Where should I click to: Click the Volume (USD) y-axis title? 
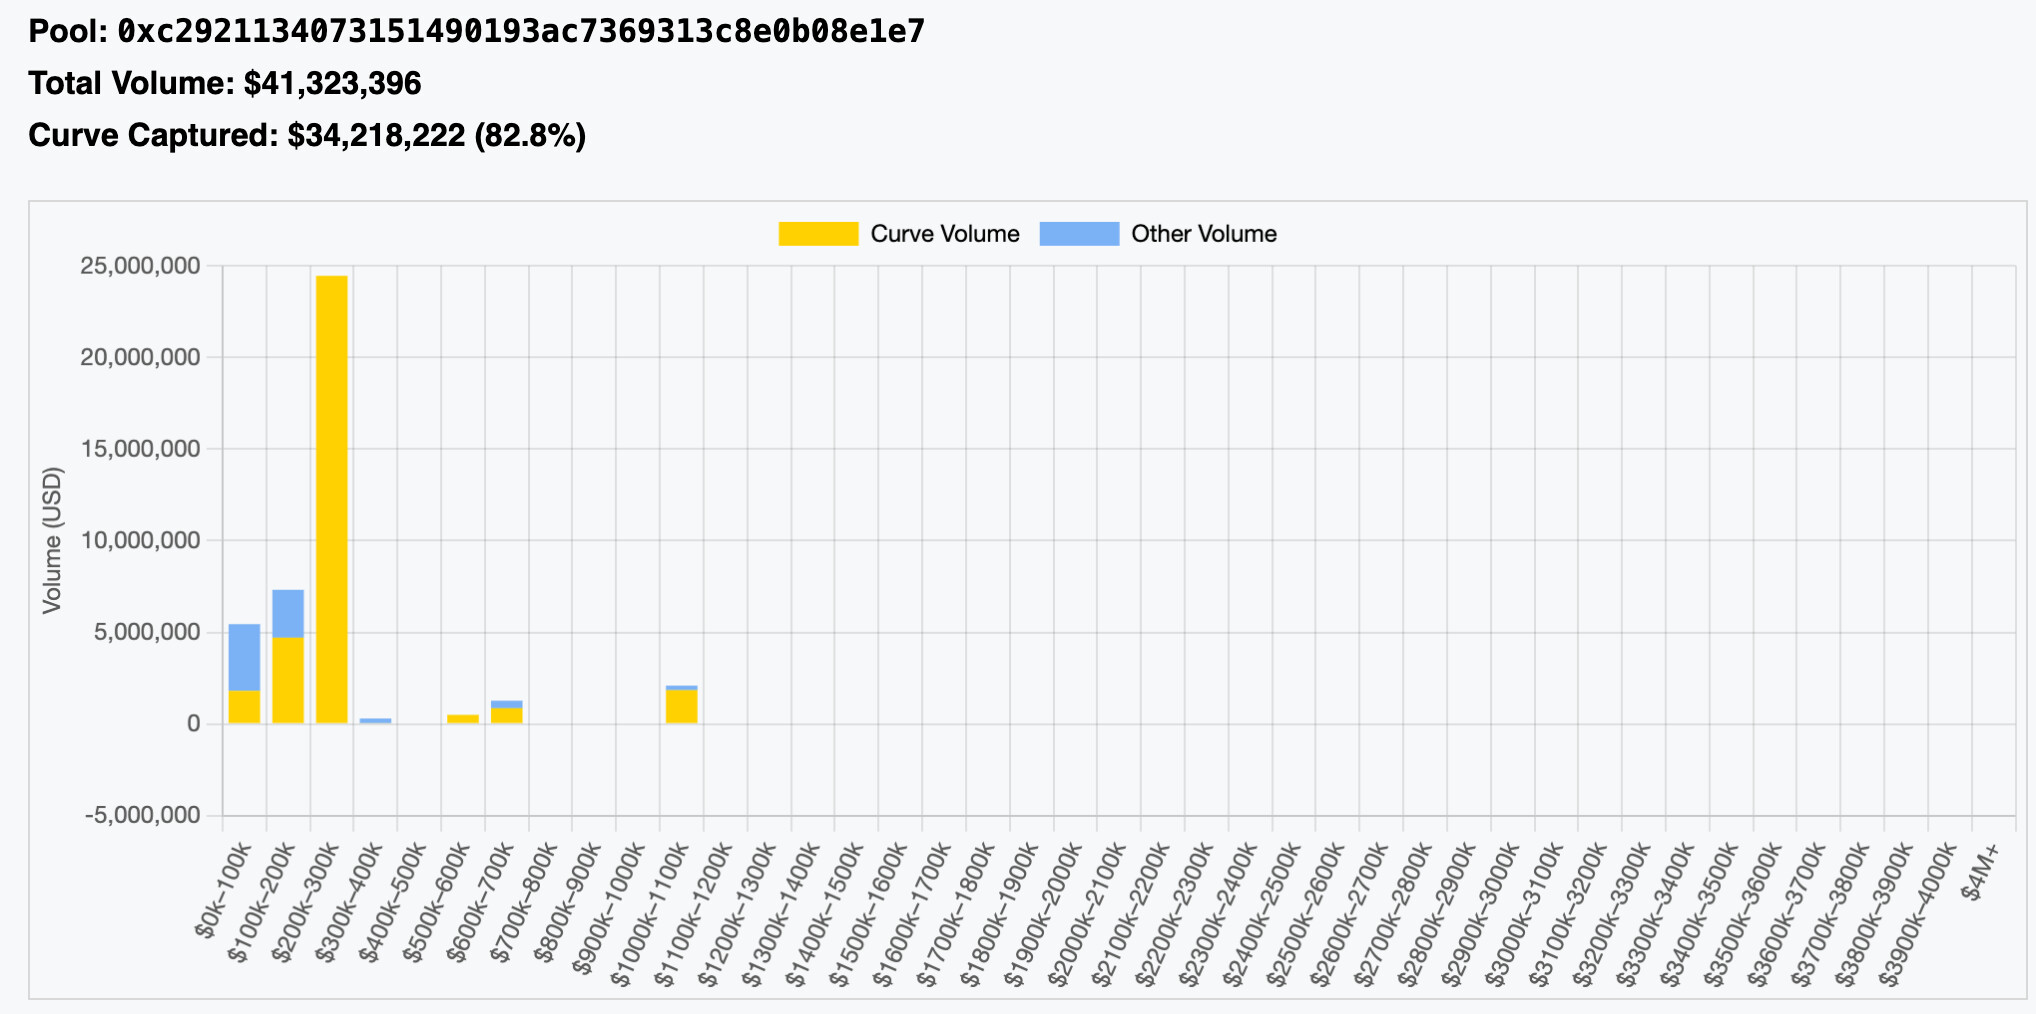(x=53, y=541)
